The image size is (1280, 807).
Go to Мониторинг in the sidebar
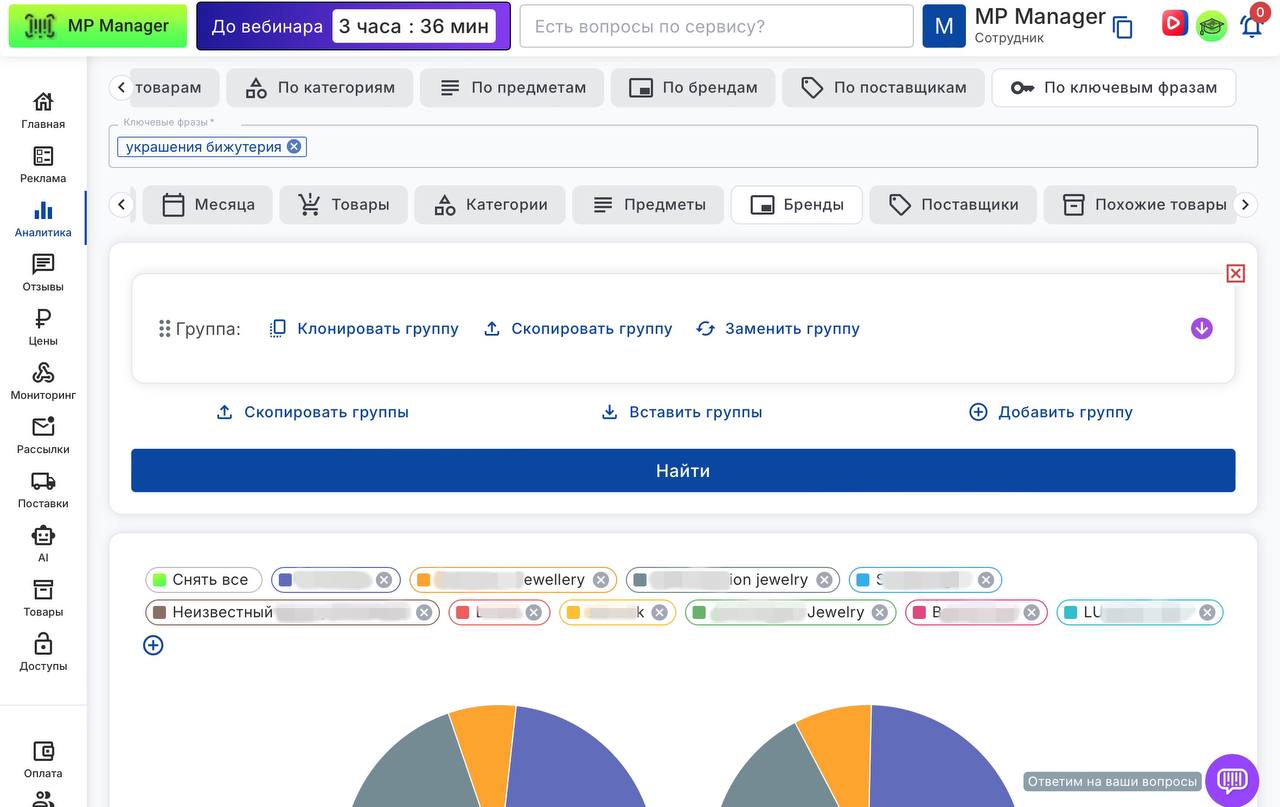(x=43, y=381)
